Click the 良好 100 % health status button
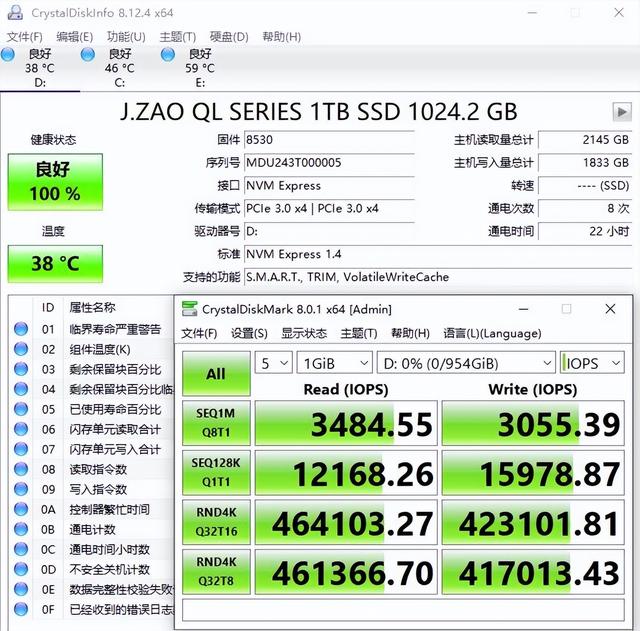The height and width of the screenshot is (631, 640). click(x=55, y=182)
